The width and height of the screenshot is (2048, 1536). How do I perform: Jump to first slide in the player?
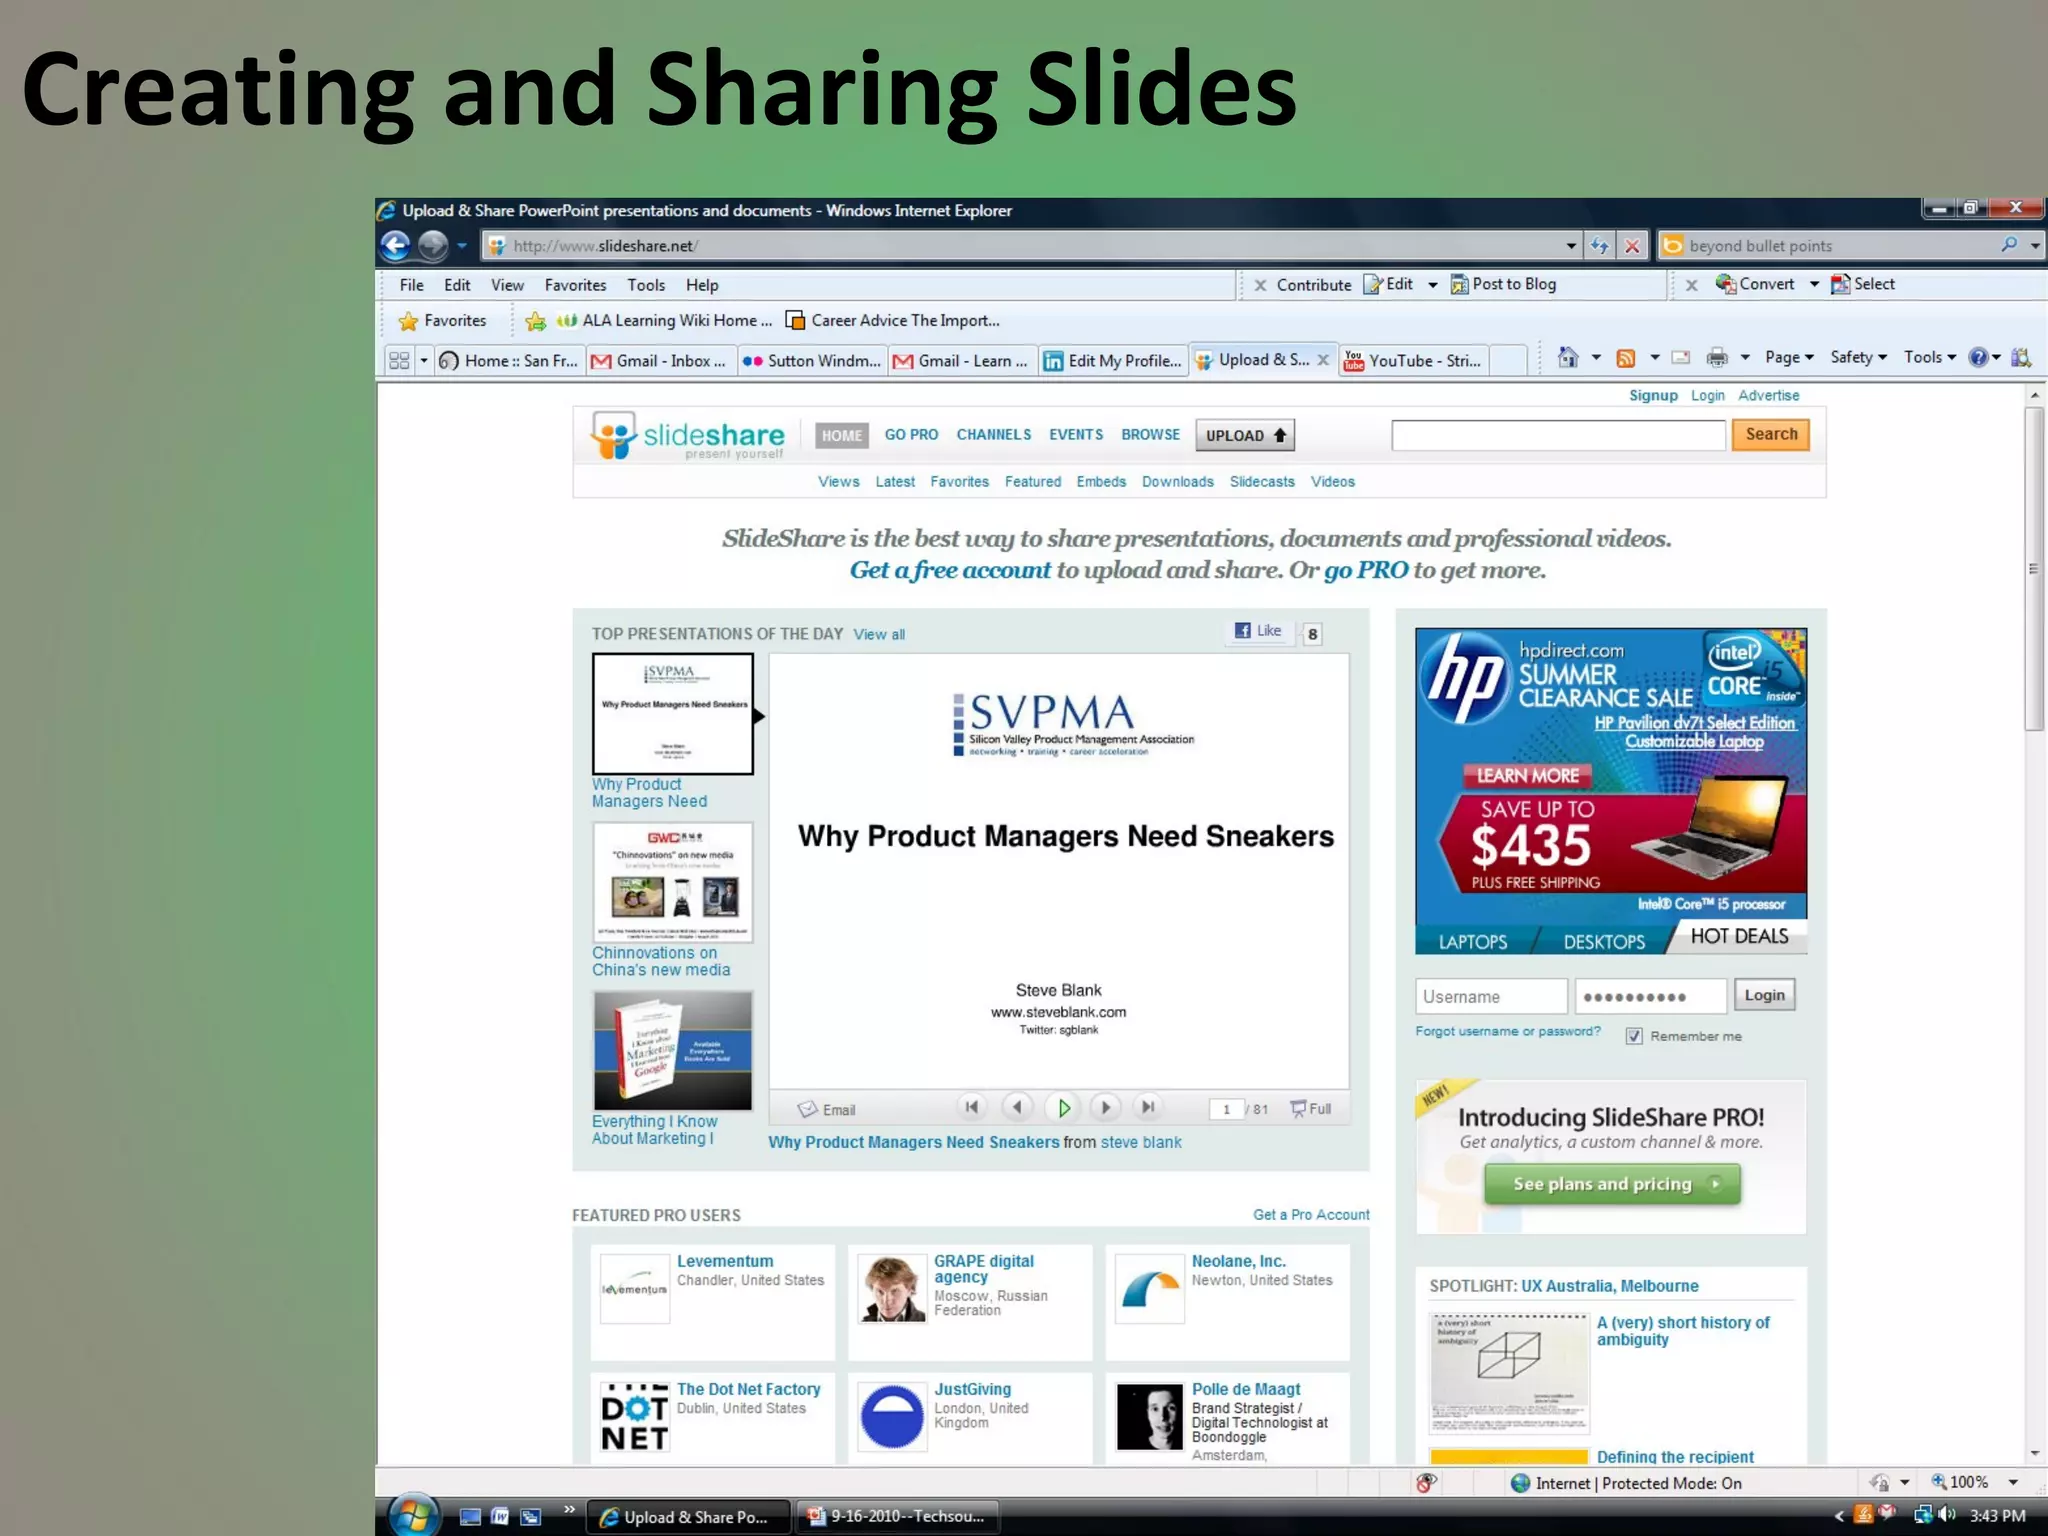pyautogui.click(x=971, y=1107)
